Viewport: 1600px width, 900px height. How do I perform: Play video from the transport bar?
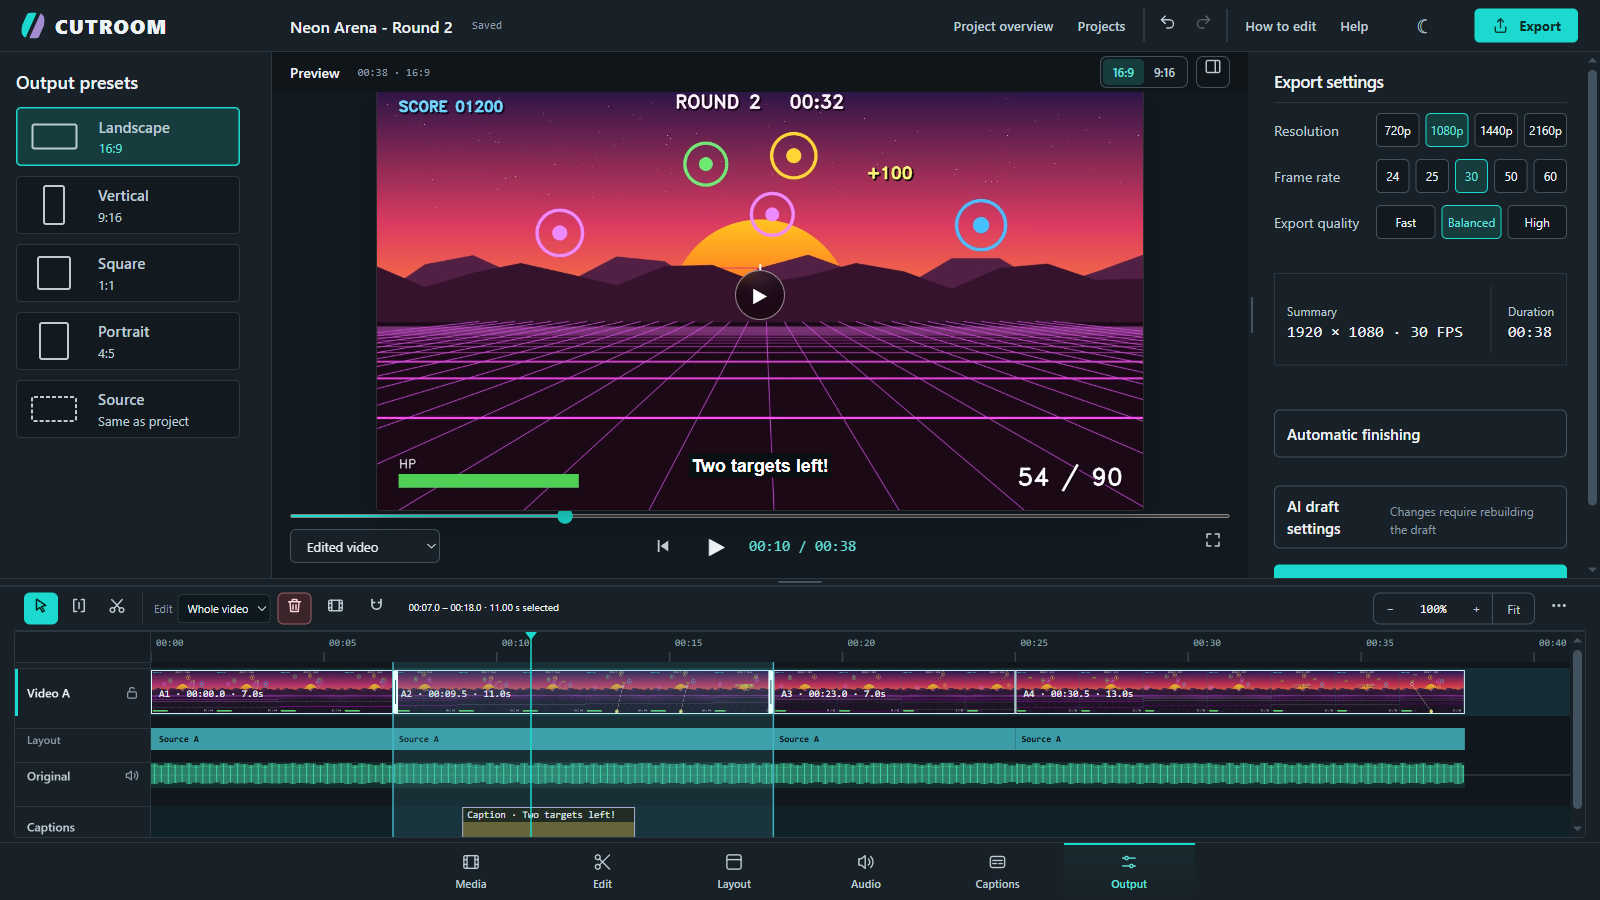[716, 547]
